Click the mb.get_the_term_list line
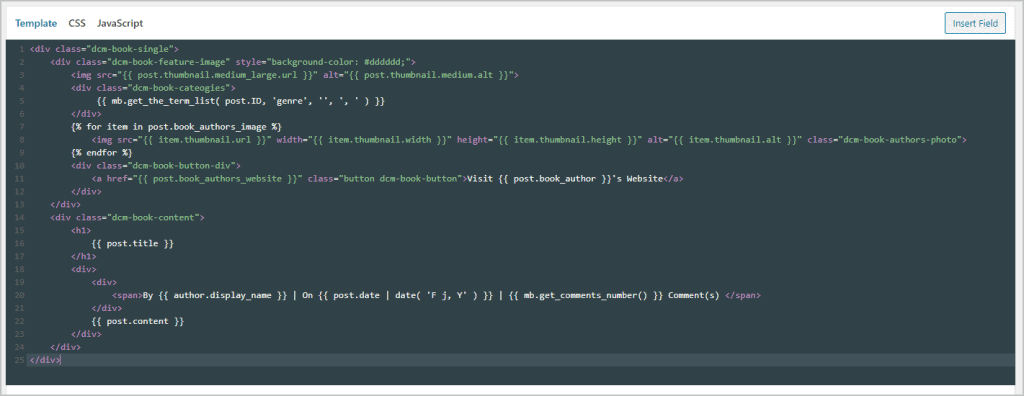Image resolution: width=1024 pixels, height=396 pixels. tap(241, 101)
